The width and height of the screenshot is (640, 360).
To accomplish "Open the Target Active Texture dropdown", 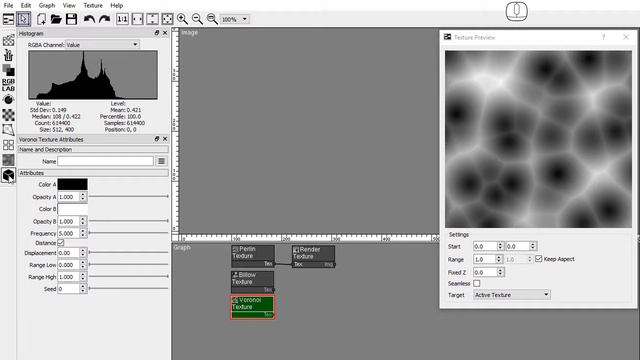I will (x=512, y=295).
